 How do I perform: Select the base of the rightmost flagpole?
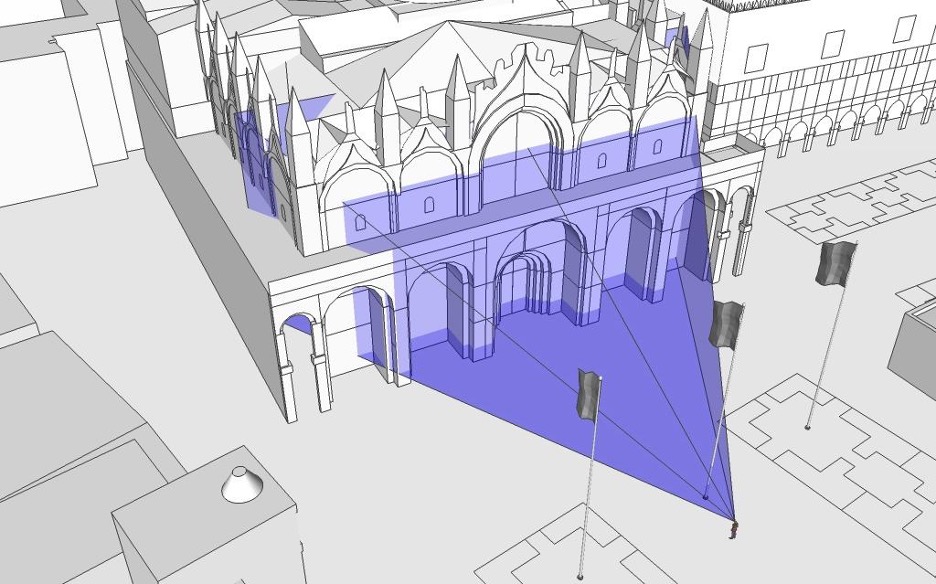tap(807, 428)
